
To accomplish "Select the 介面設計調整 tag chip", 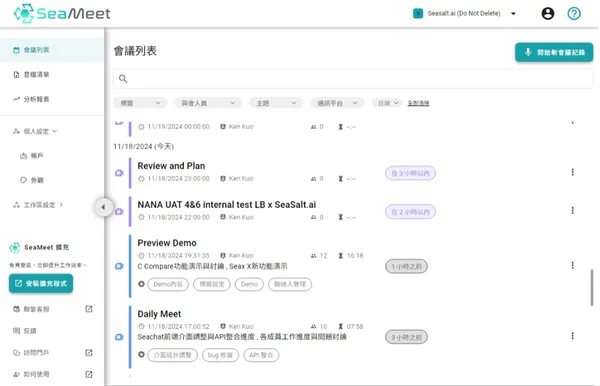I will [173, 355].
